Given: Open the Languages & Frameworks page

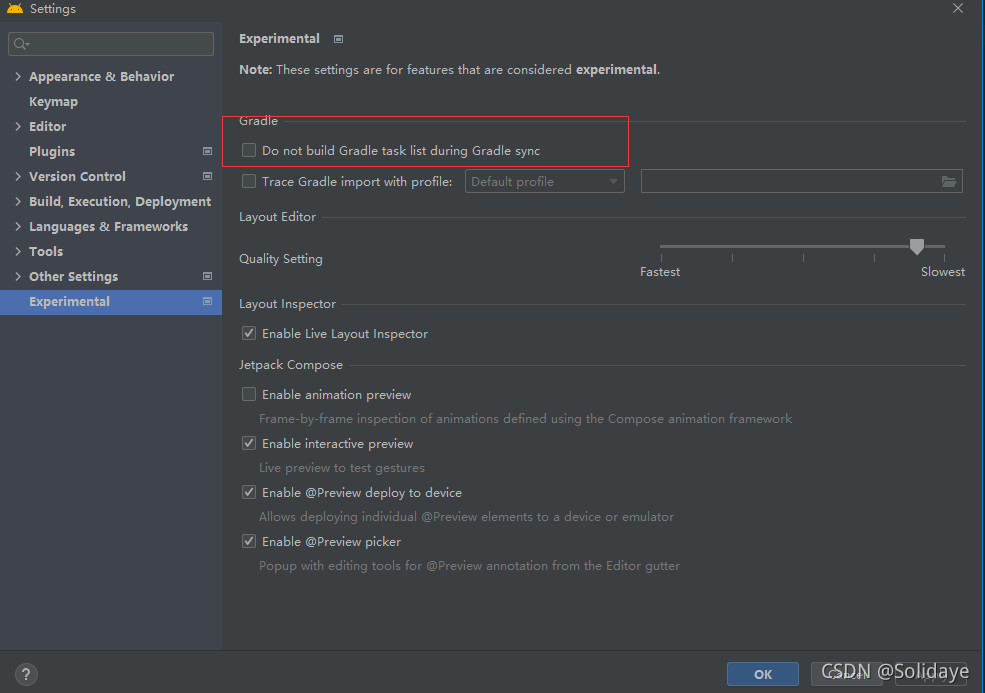Looking at the screenshot, I should point(108,226).
